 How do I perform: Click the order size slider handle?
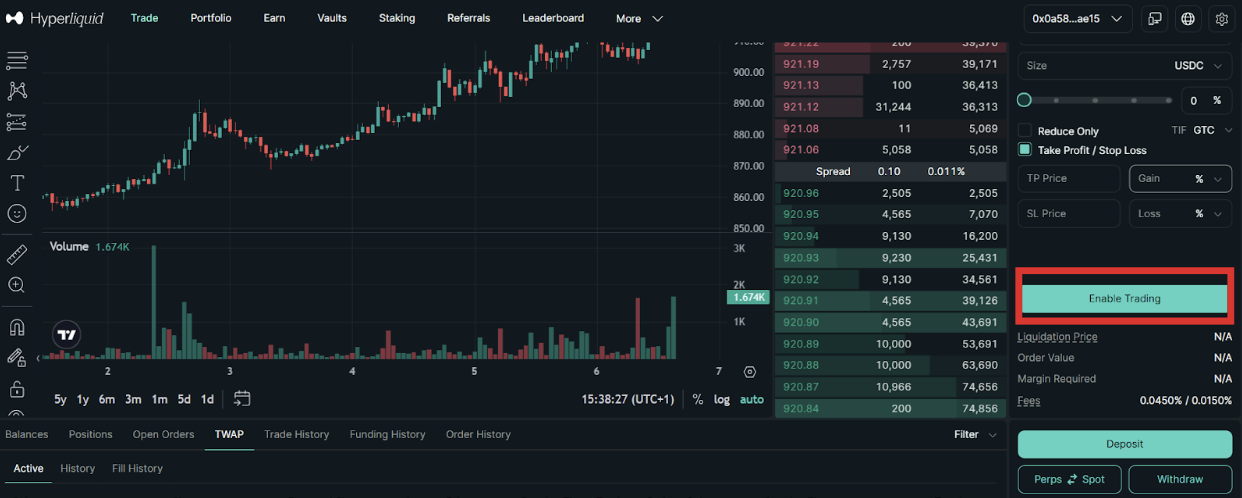coord(1024,100)
